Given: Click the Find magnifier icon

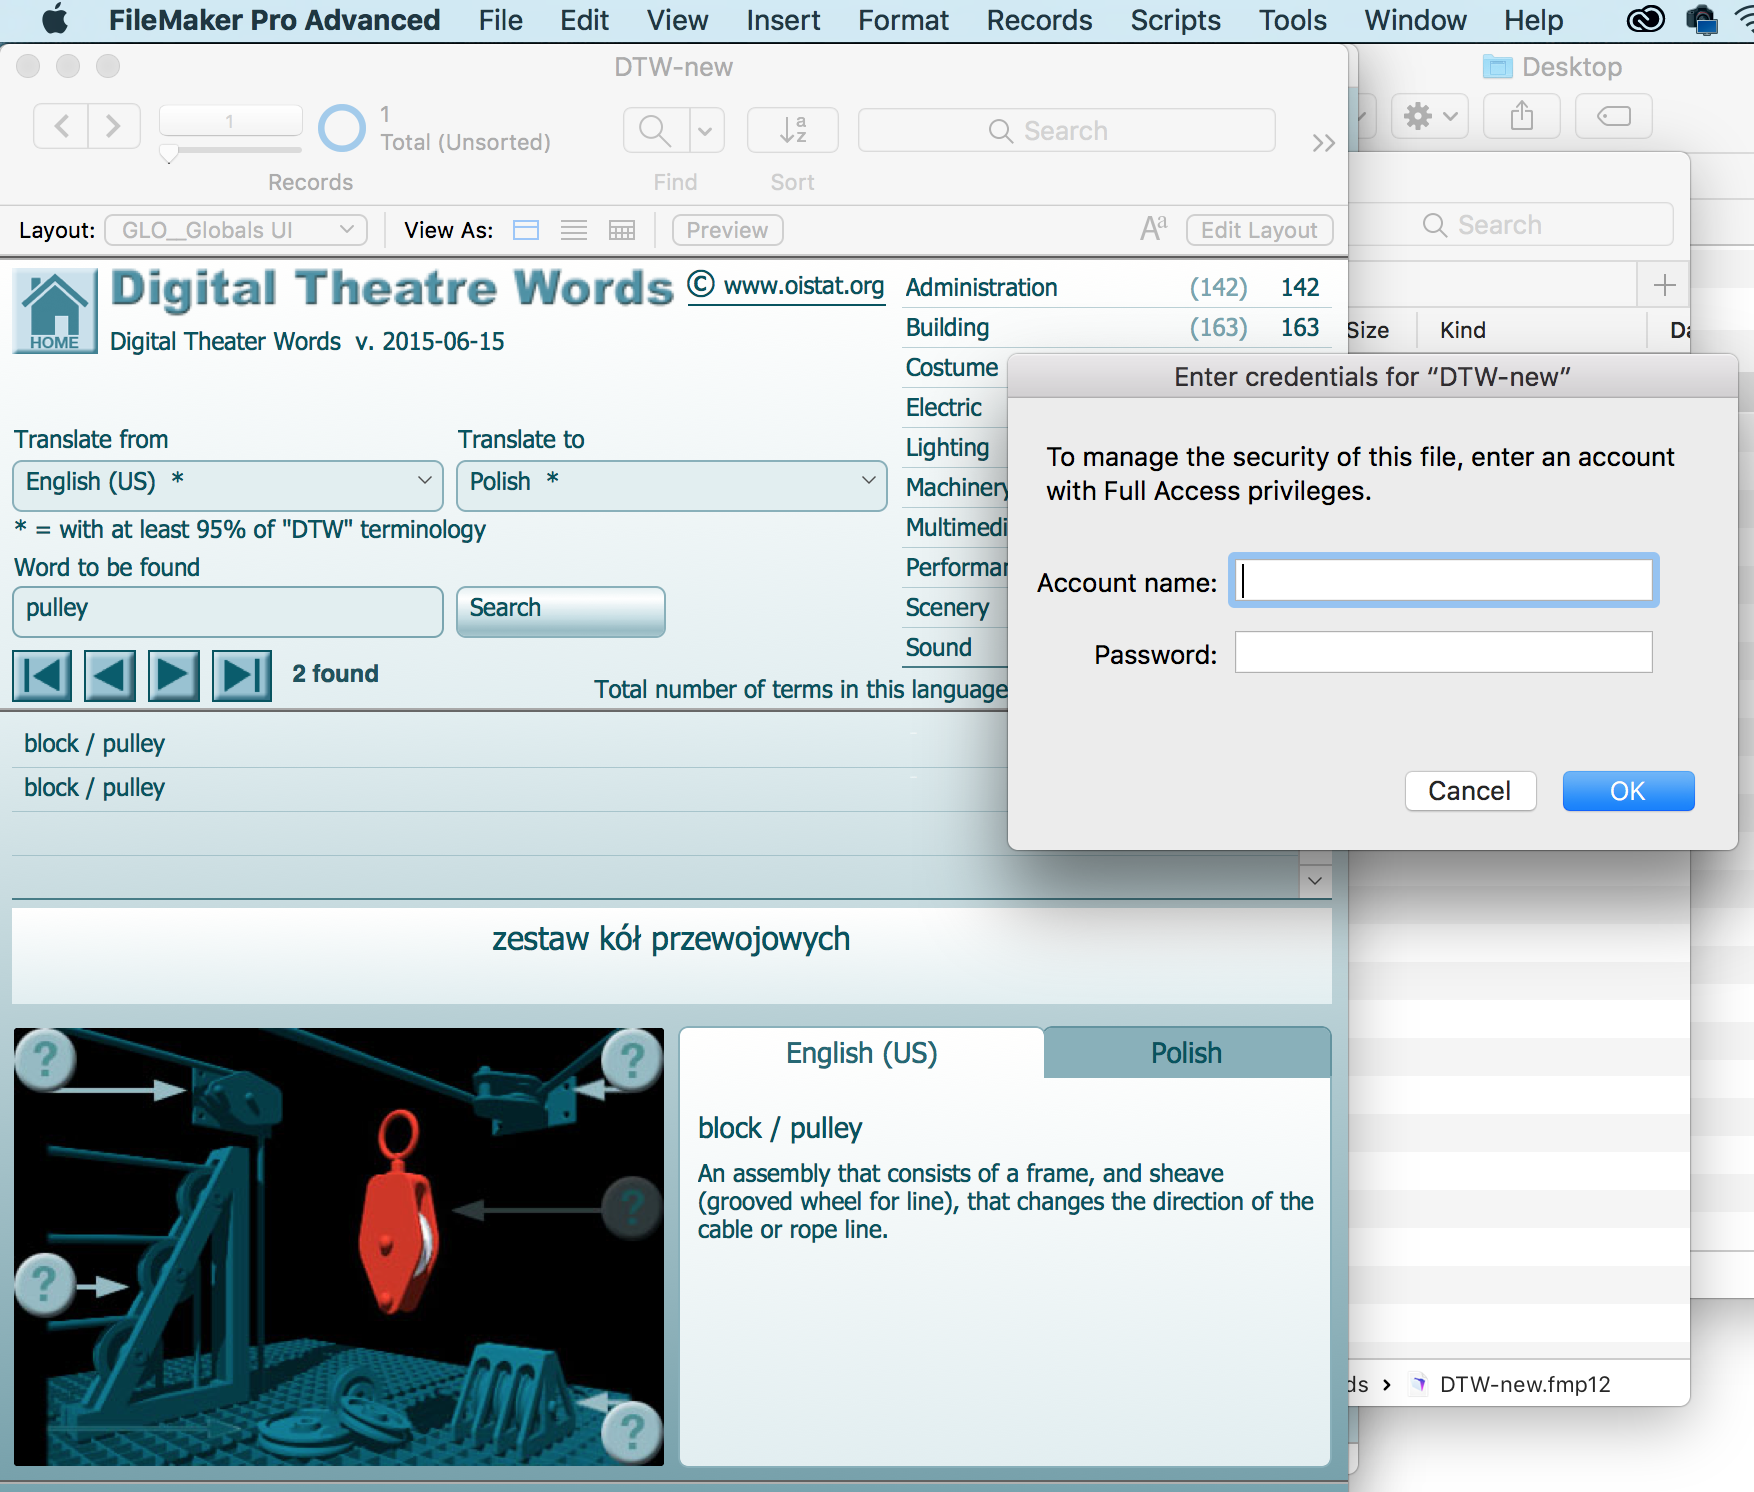Looking at the screenshot, I should [x=655, y=130].
